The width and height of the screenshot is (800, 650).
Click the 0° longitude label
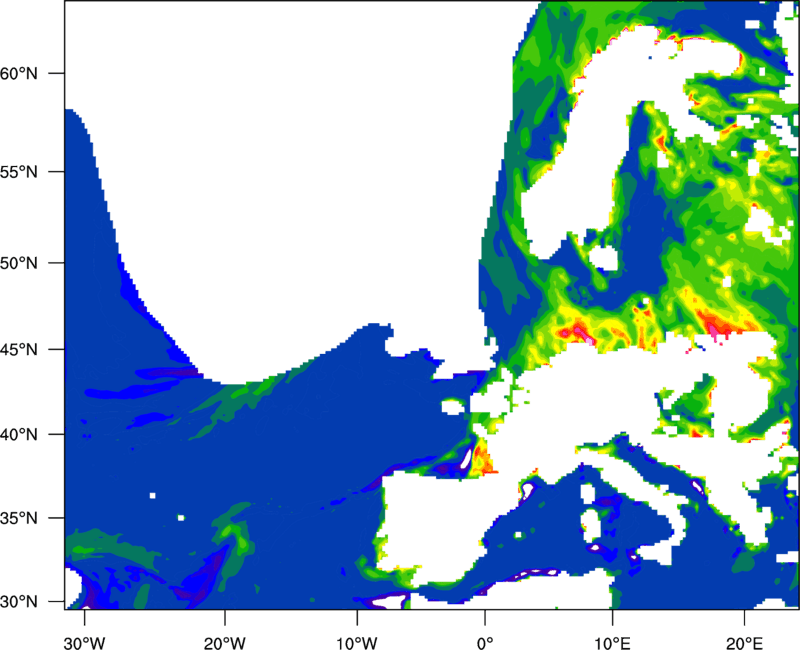pos(485,643)
